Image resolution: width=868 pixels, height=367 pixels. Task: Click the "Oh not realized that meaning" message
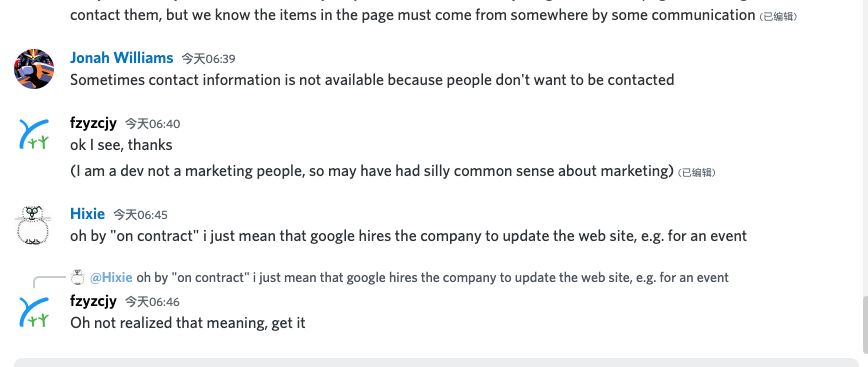pyautogui.click(x=188, y=323)
